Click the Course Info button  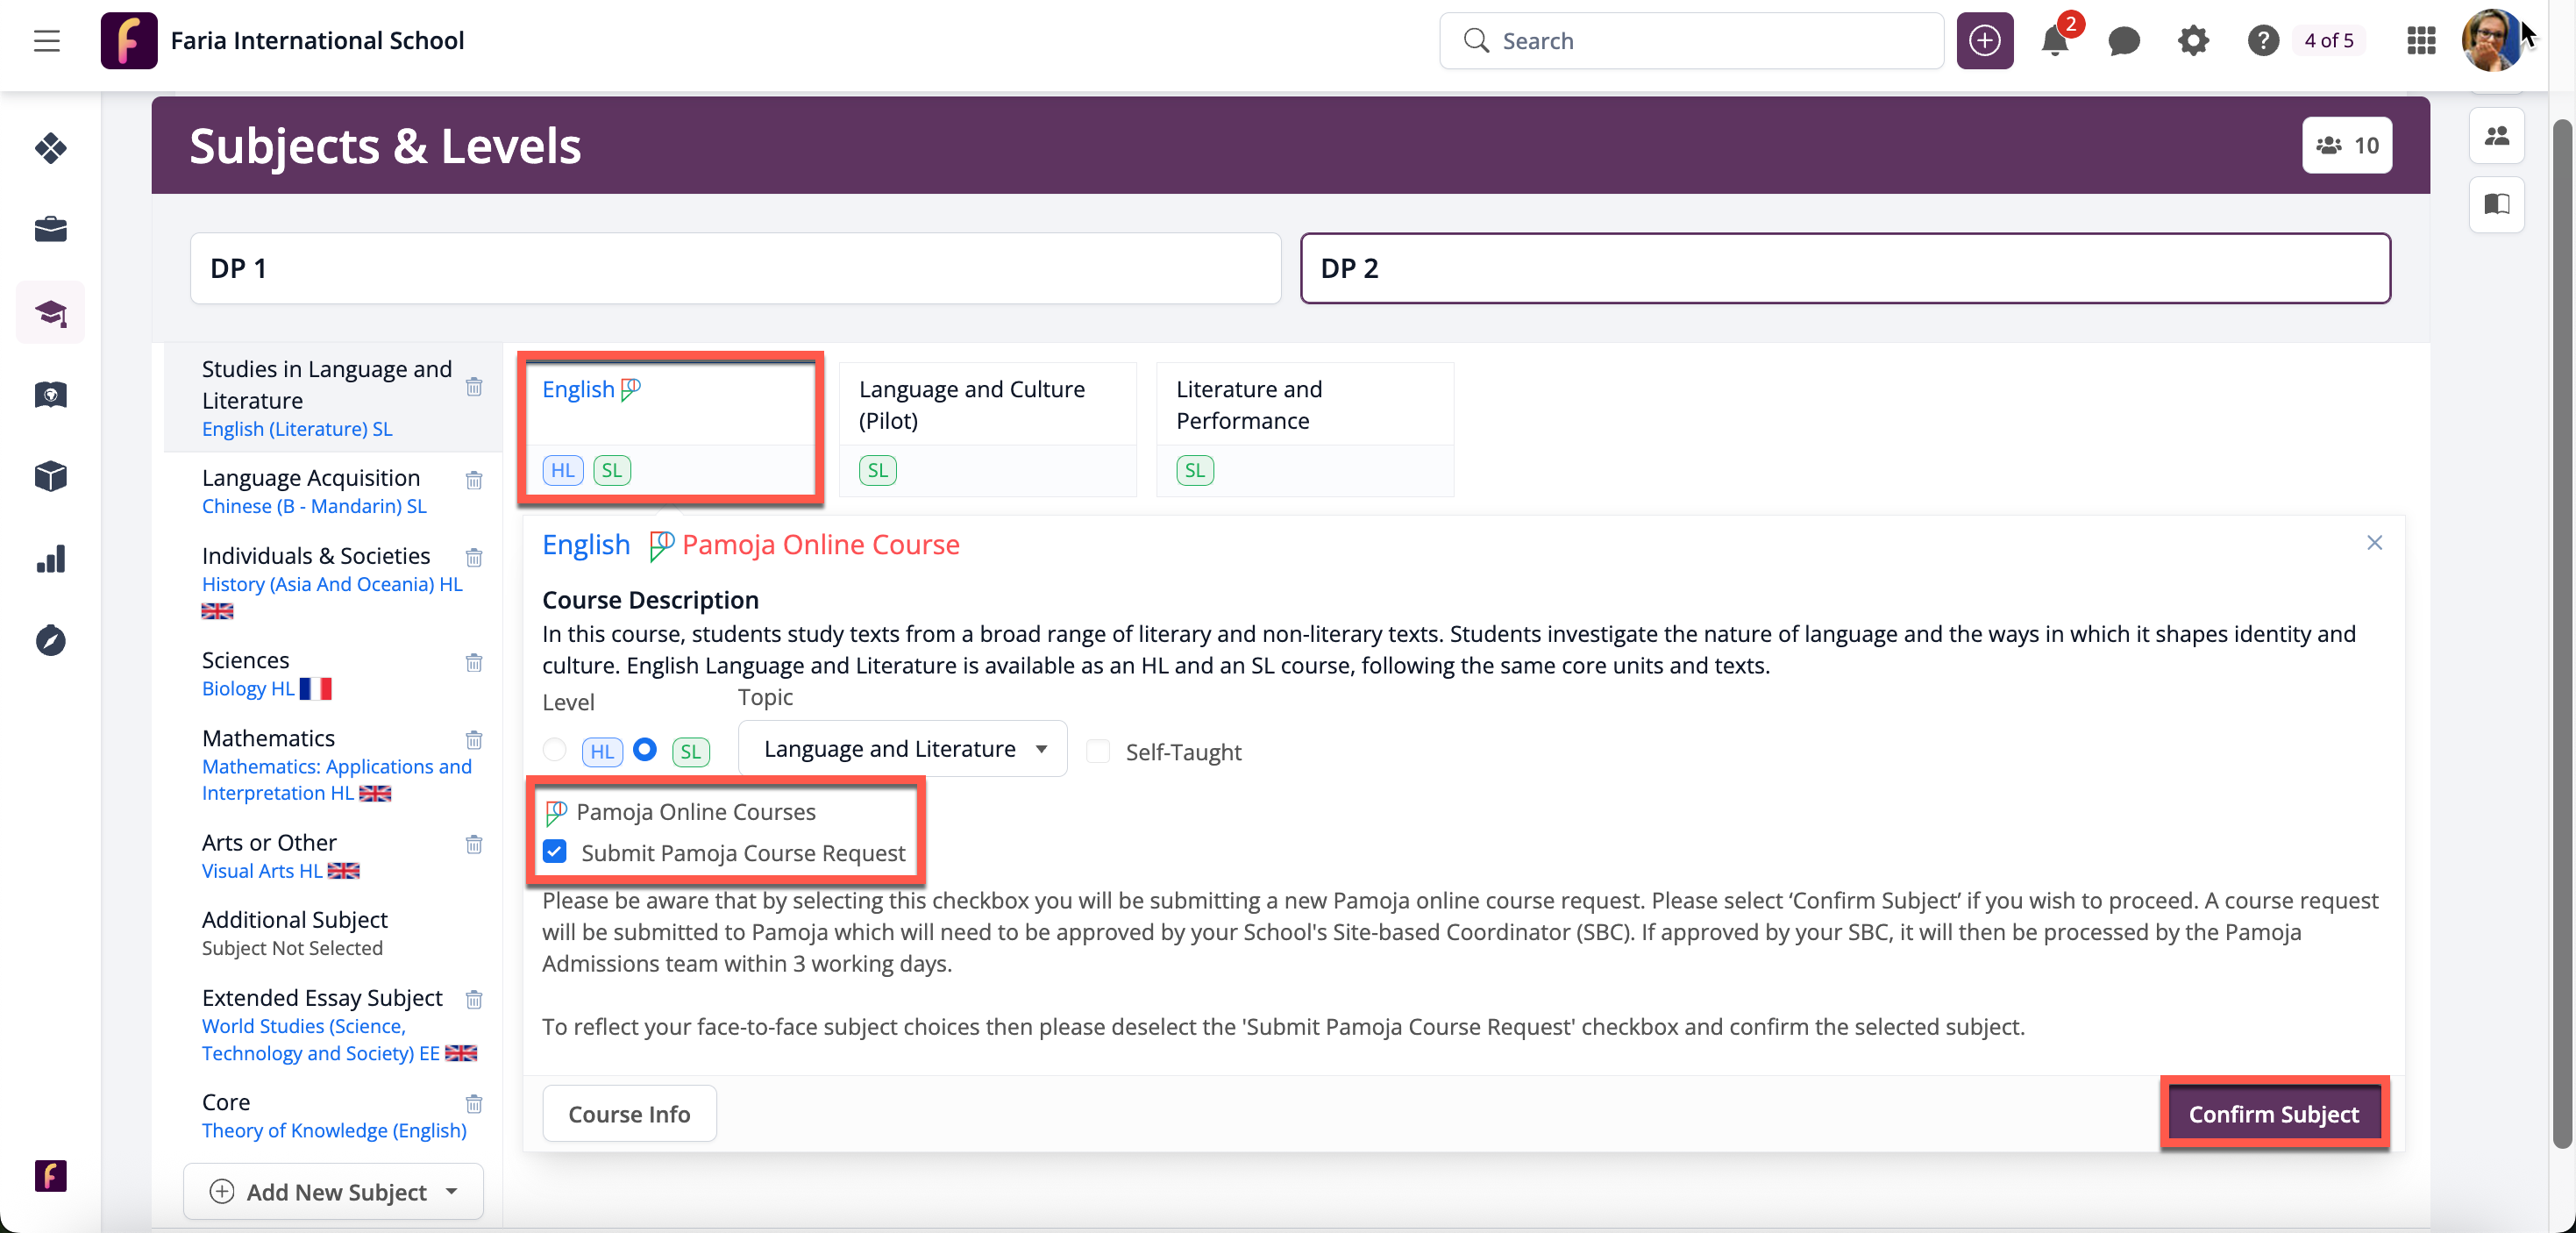click(629, 1113)
